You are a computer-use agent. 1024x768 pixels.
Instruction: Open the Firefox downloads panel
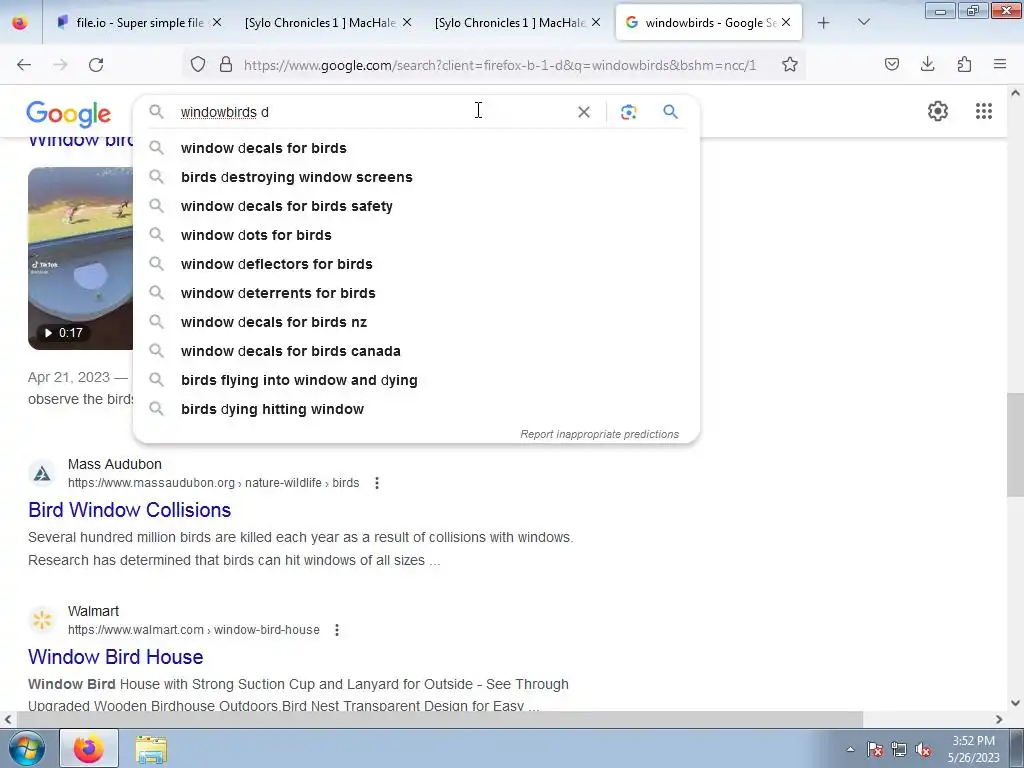tap(927, 64)
